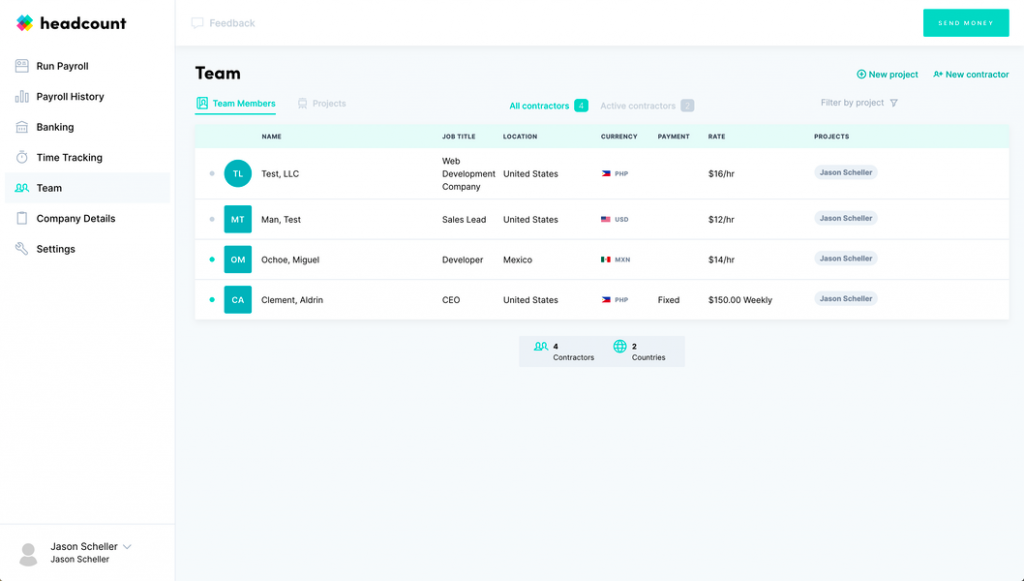Toggle the inactive status dot for Test, LLC

click(211, 173)
